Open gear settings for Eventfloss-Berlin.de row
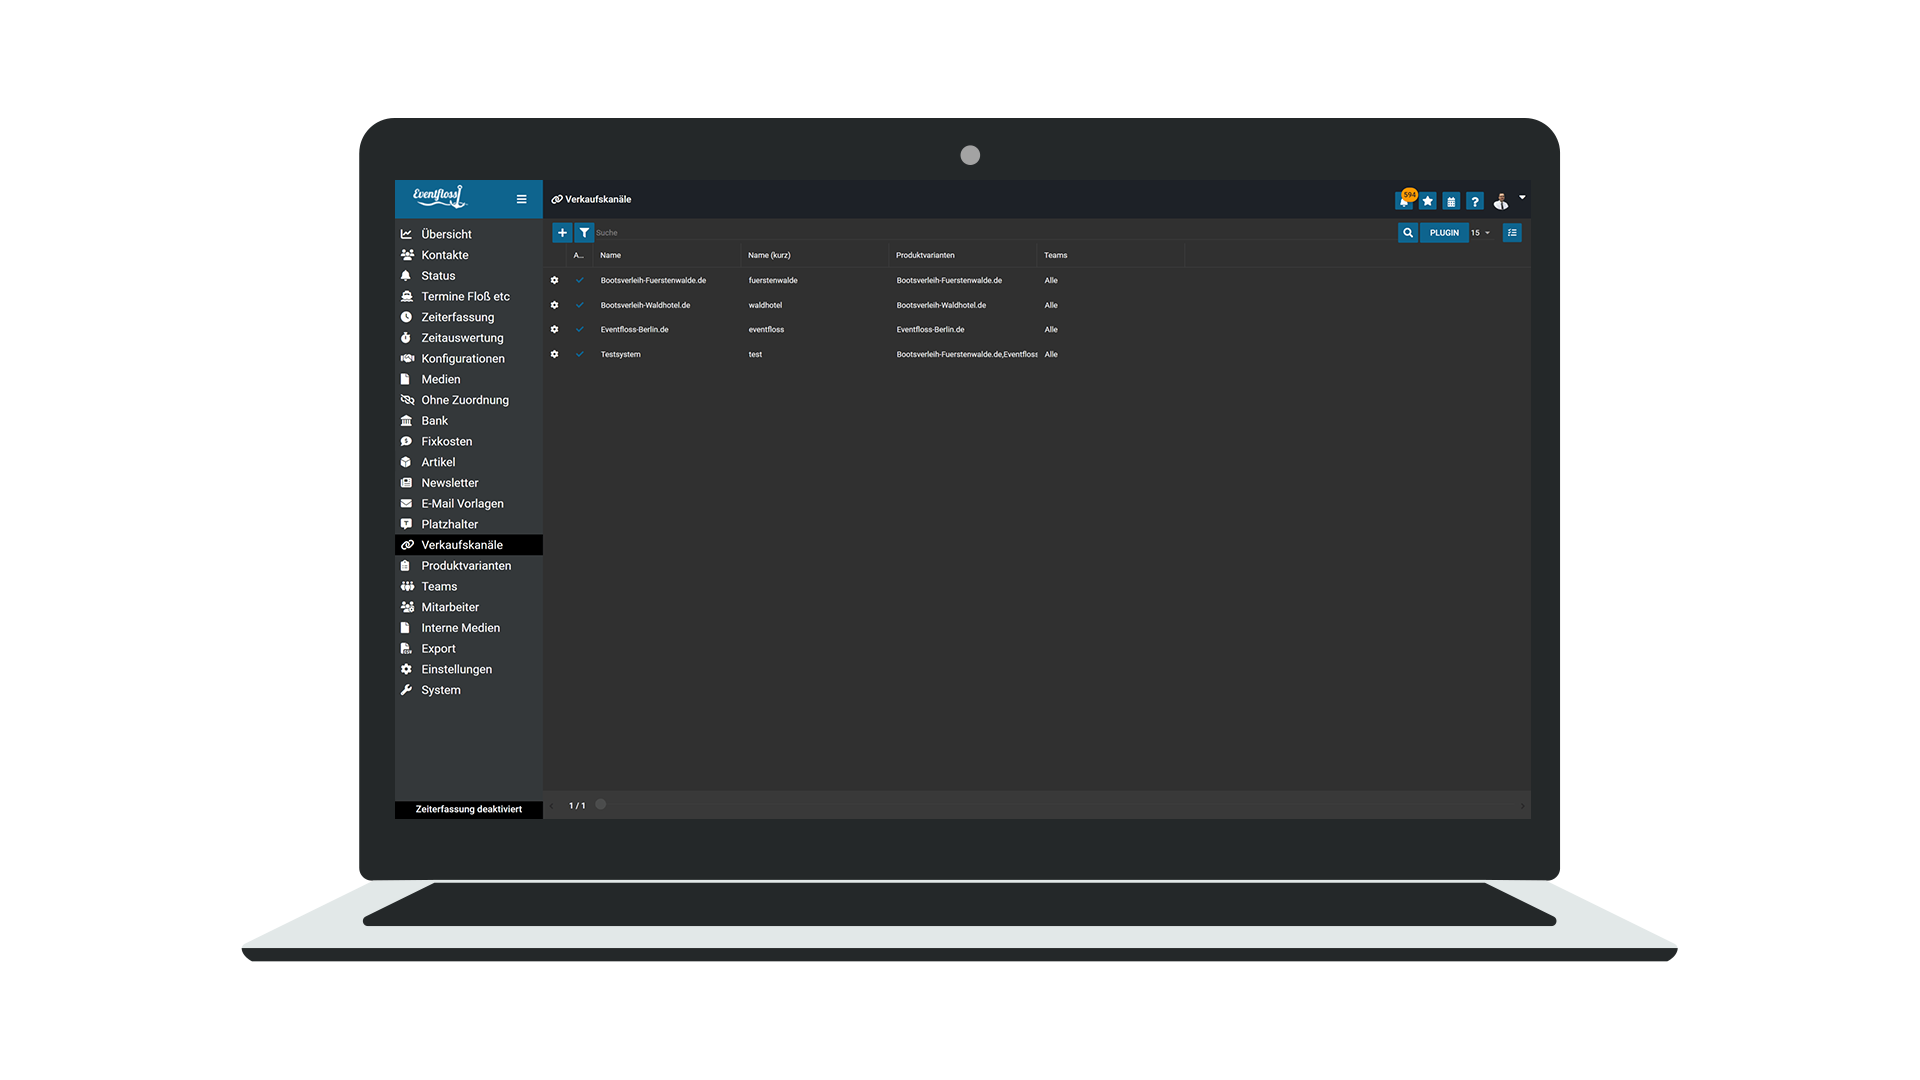This screenshot has height=1080, width=1920. 555,329
